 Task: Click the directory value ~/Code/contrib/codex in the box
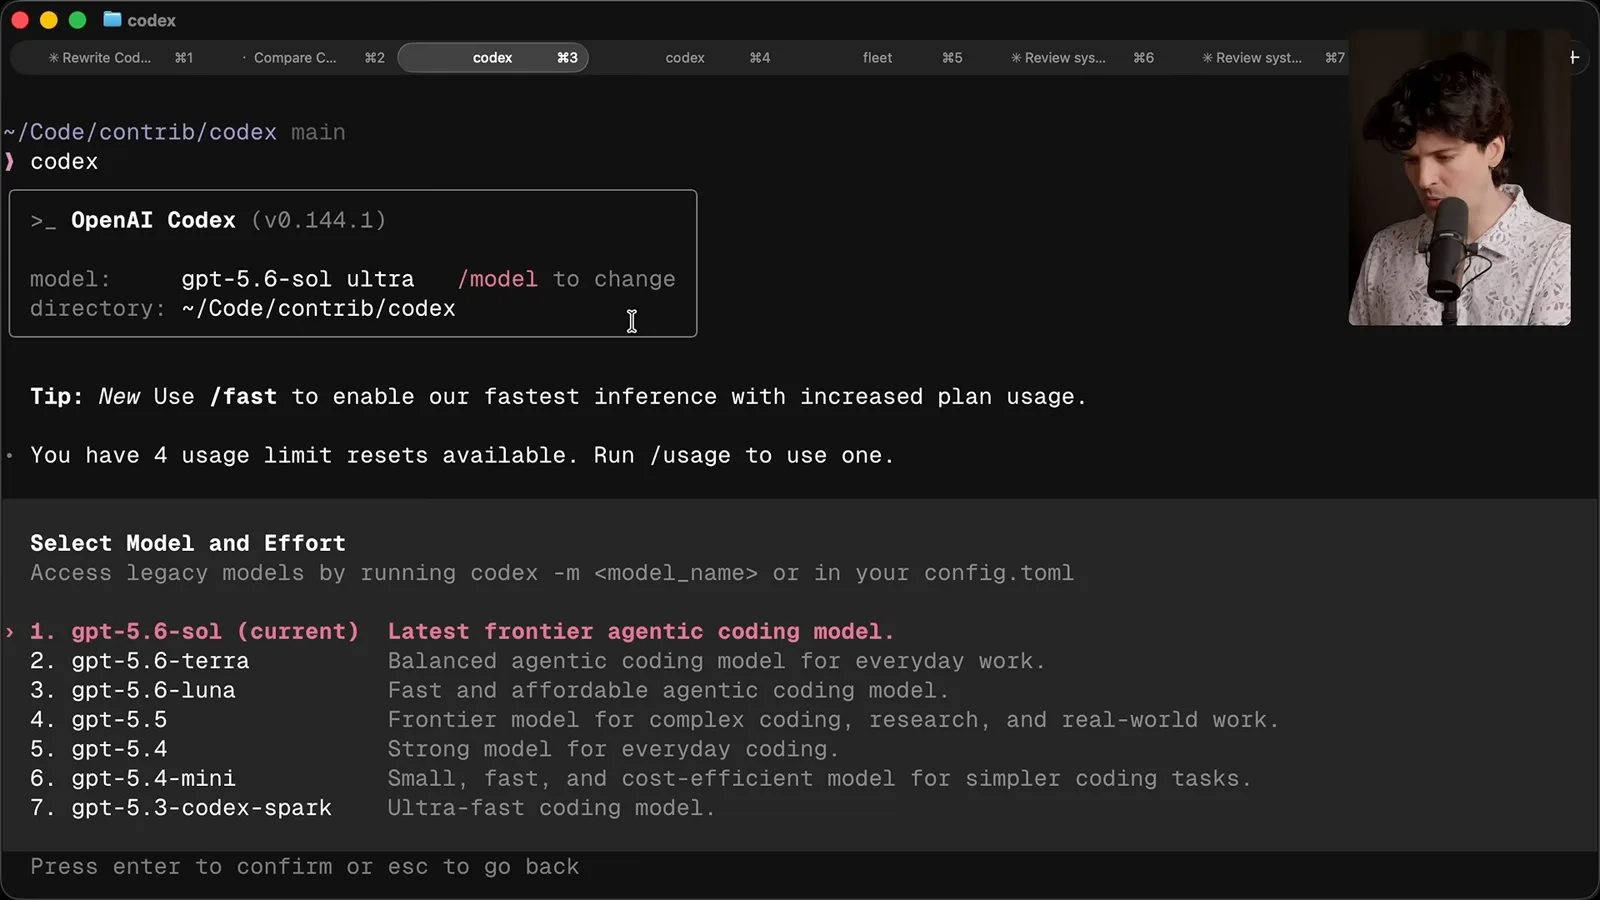coord(318,309)
